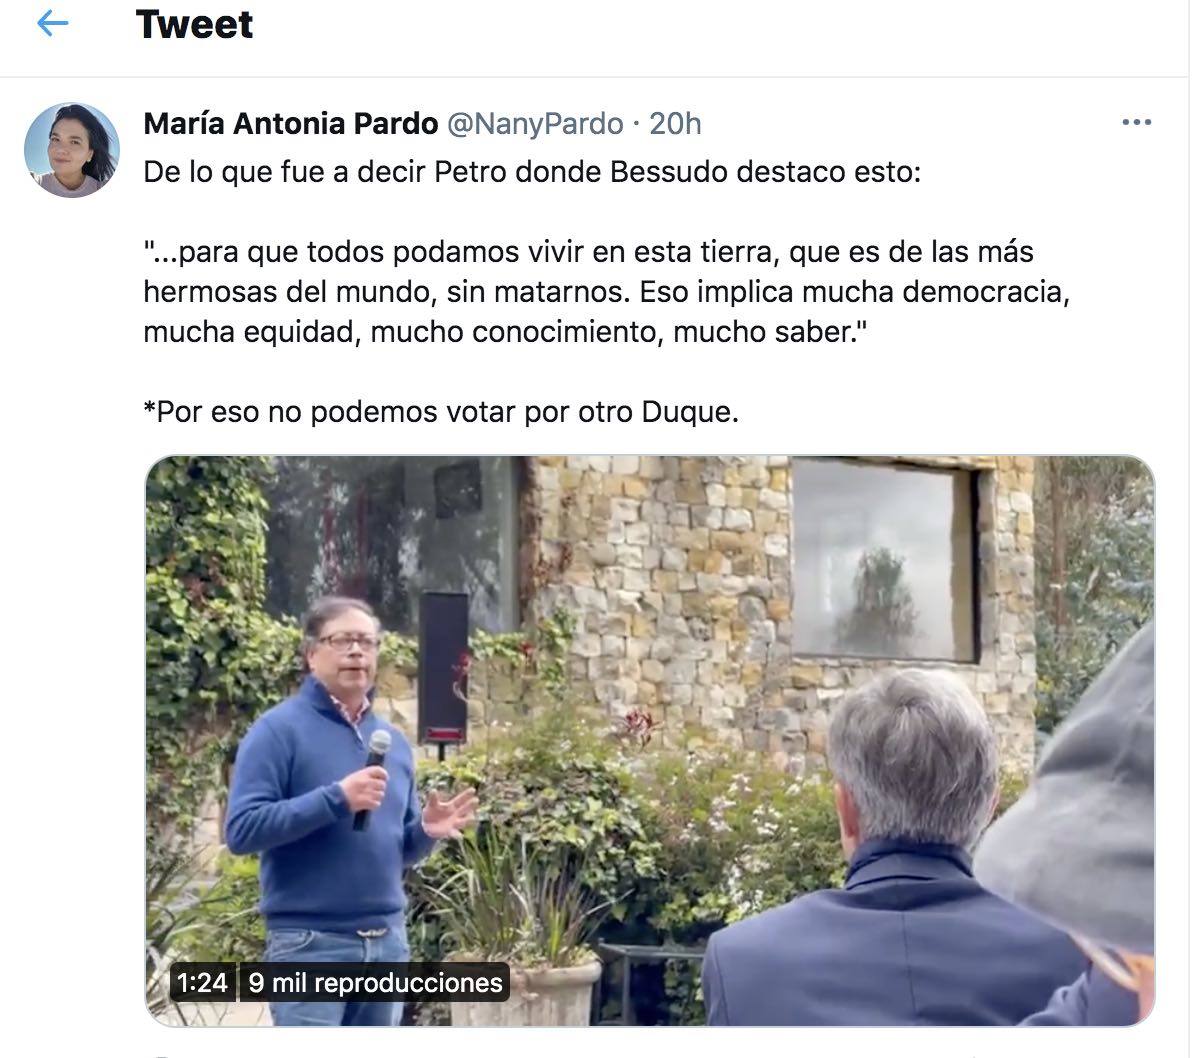
Task: Go back using the blue arrow
Action: [52, 24]
